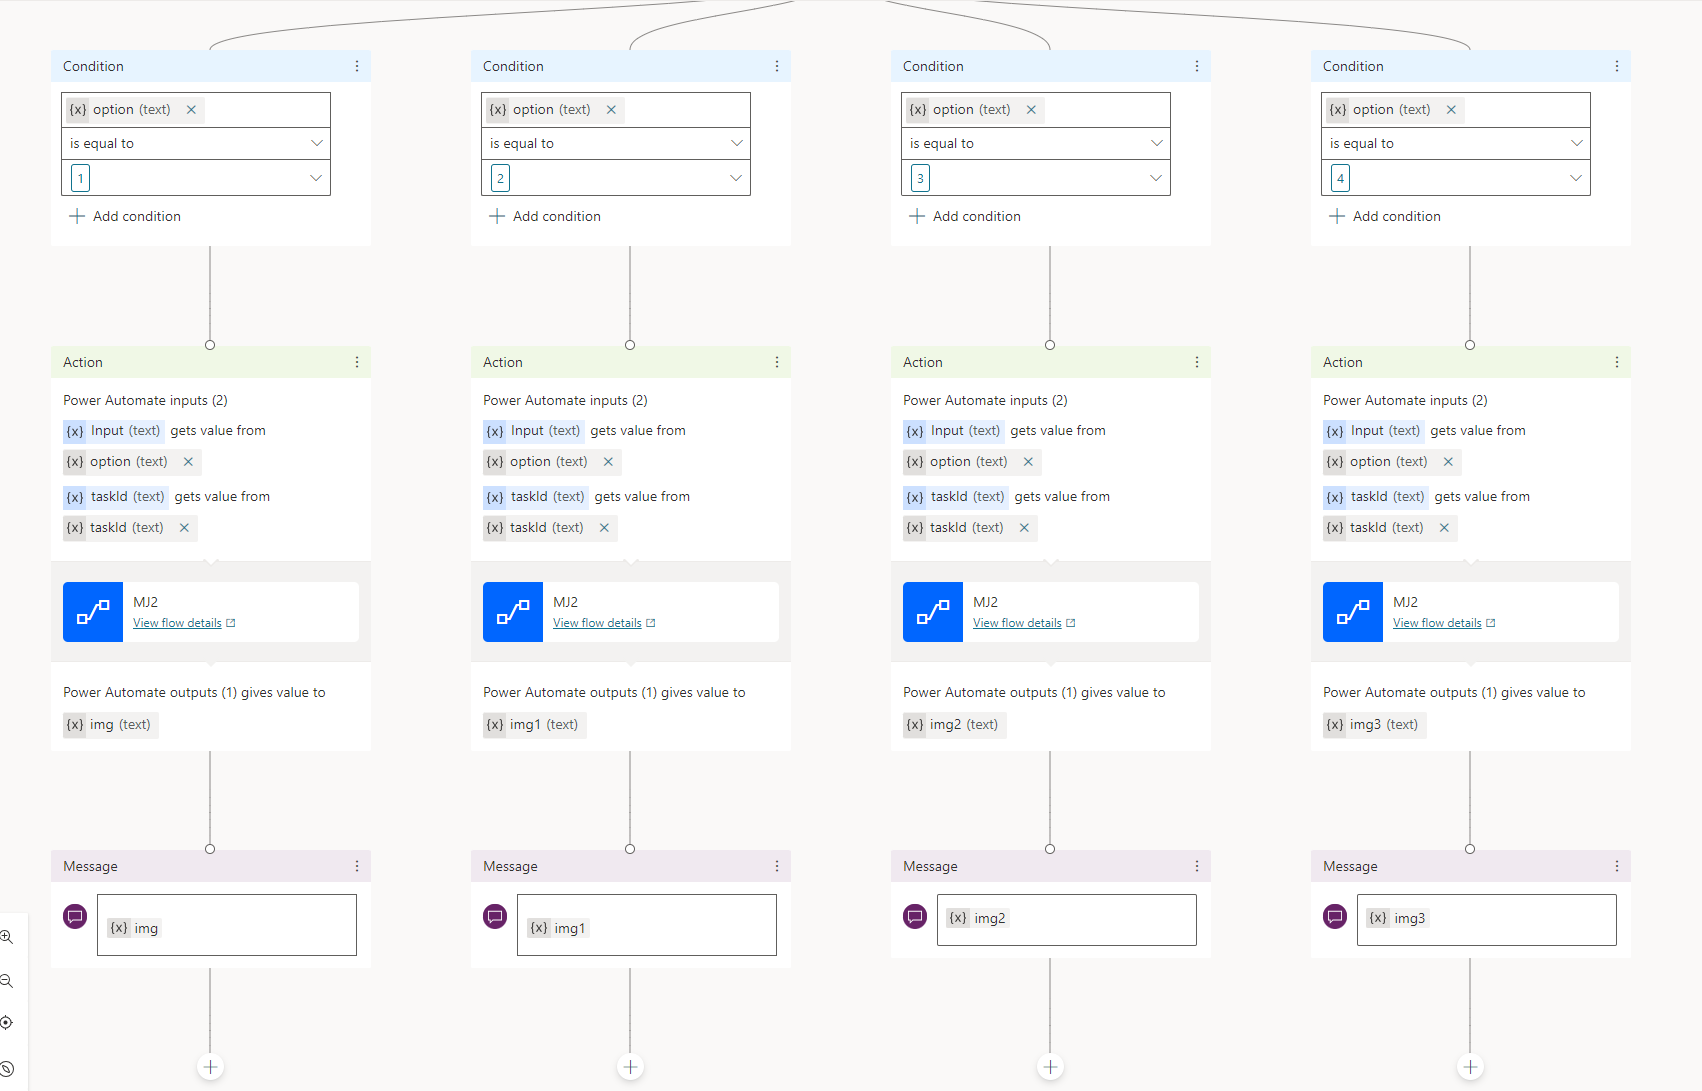Open the options menu of the Action node outputting img3
The width and height of the screenshot is (1702, 1091).
tap(1617, 362)
